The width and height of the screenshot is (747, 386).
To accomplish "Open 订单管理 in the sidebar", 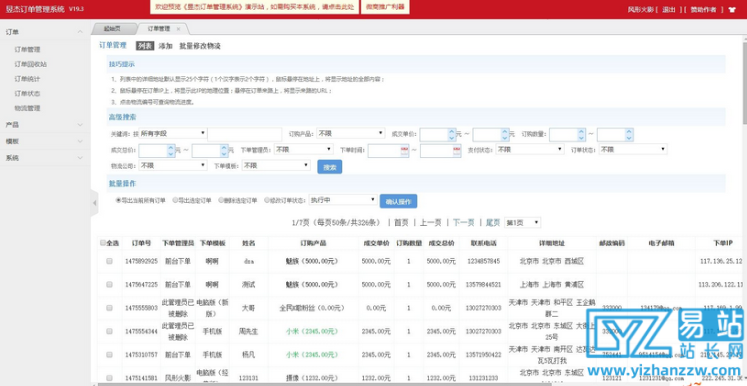I will [x=28, y=50].
